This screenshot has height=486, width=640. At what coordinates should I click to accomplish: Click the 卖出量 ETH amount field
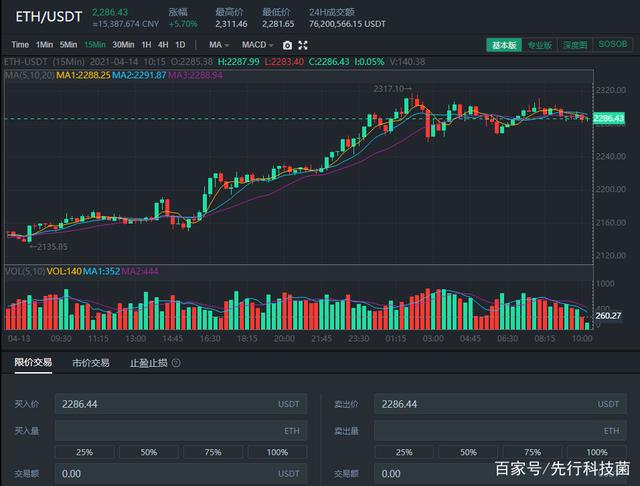[500, 431]
